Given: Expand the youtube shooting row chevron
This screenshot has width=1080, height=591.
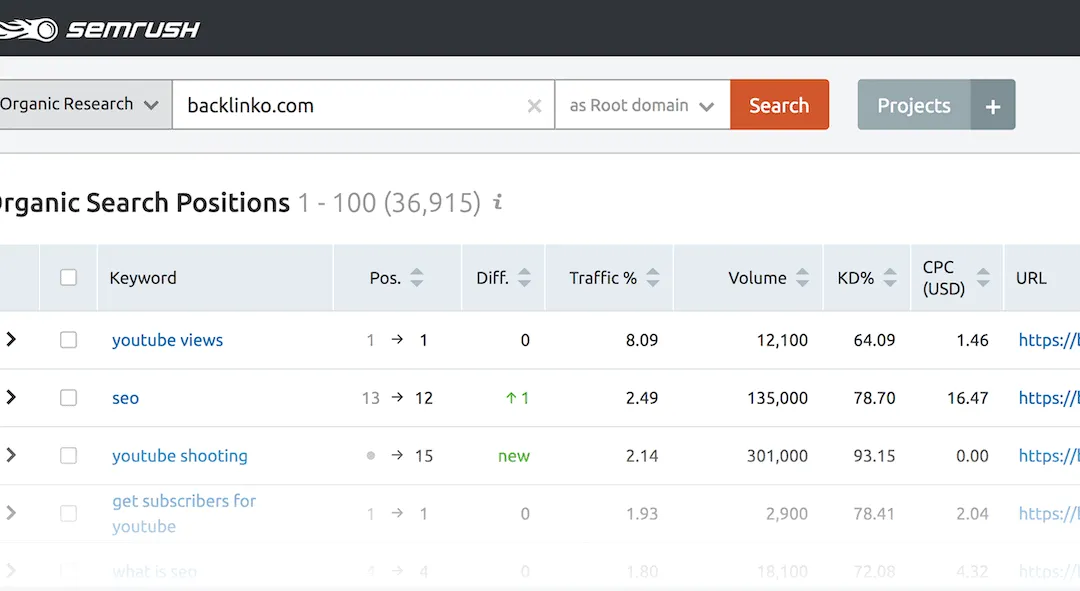Looking at the screenshot, I should [11, 455].
